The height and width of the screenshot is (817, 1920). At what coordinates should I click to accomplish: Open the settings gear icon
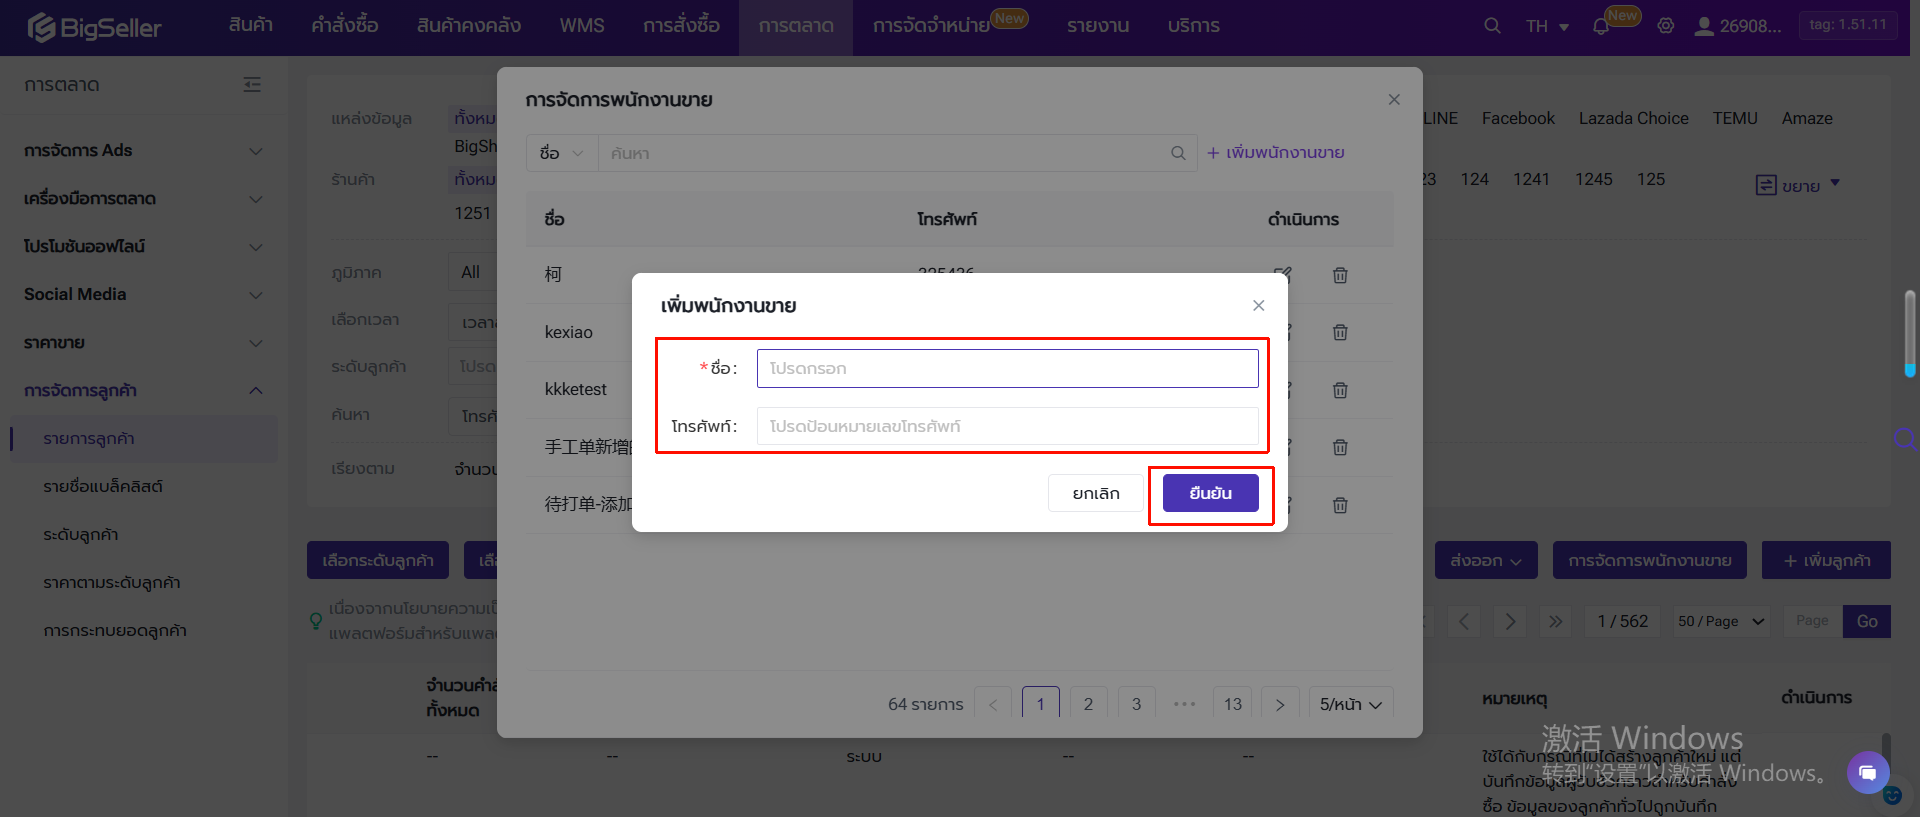tap(1666, 26)
